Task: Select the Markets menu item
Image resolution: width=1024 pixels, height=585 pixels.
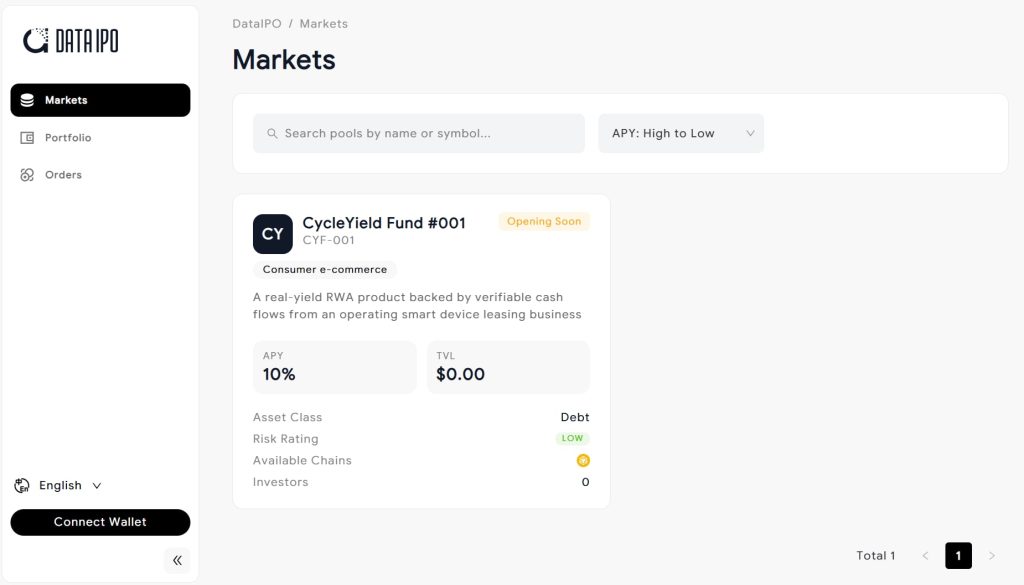Action: (x=66, y=100)
